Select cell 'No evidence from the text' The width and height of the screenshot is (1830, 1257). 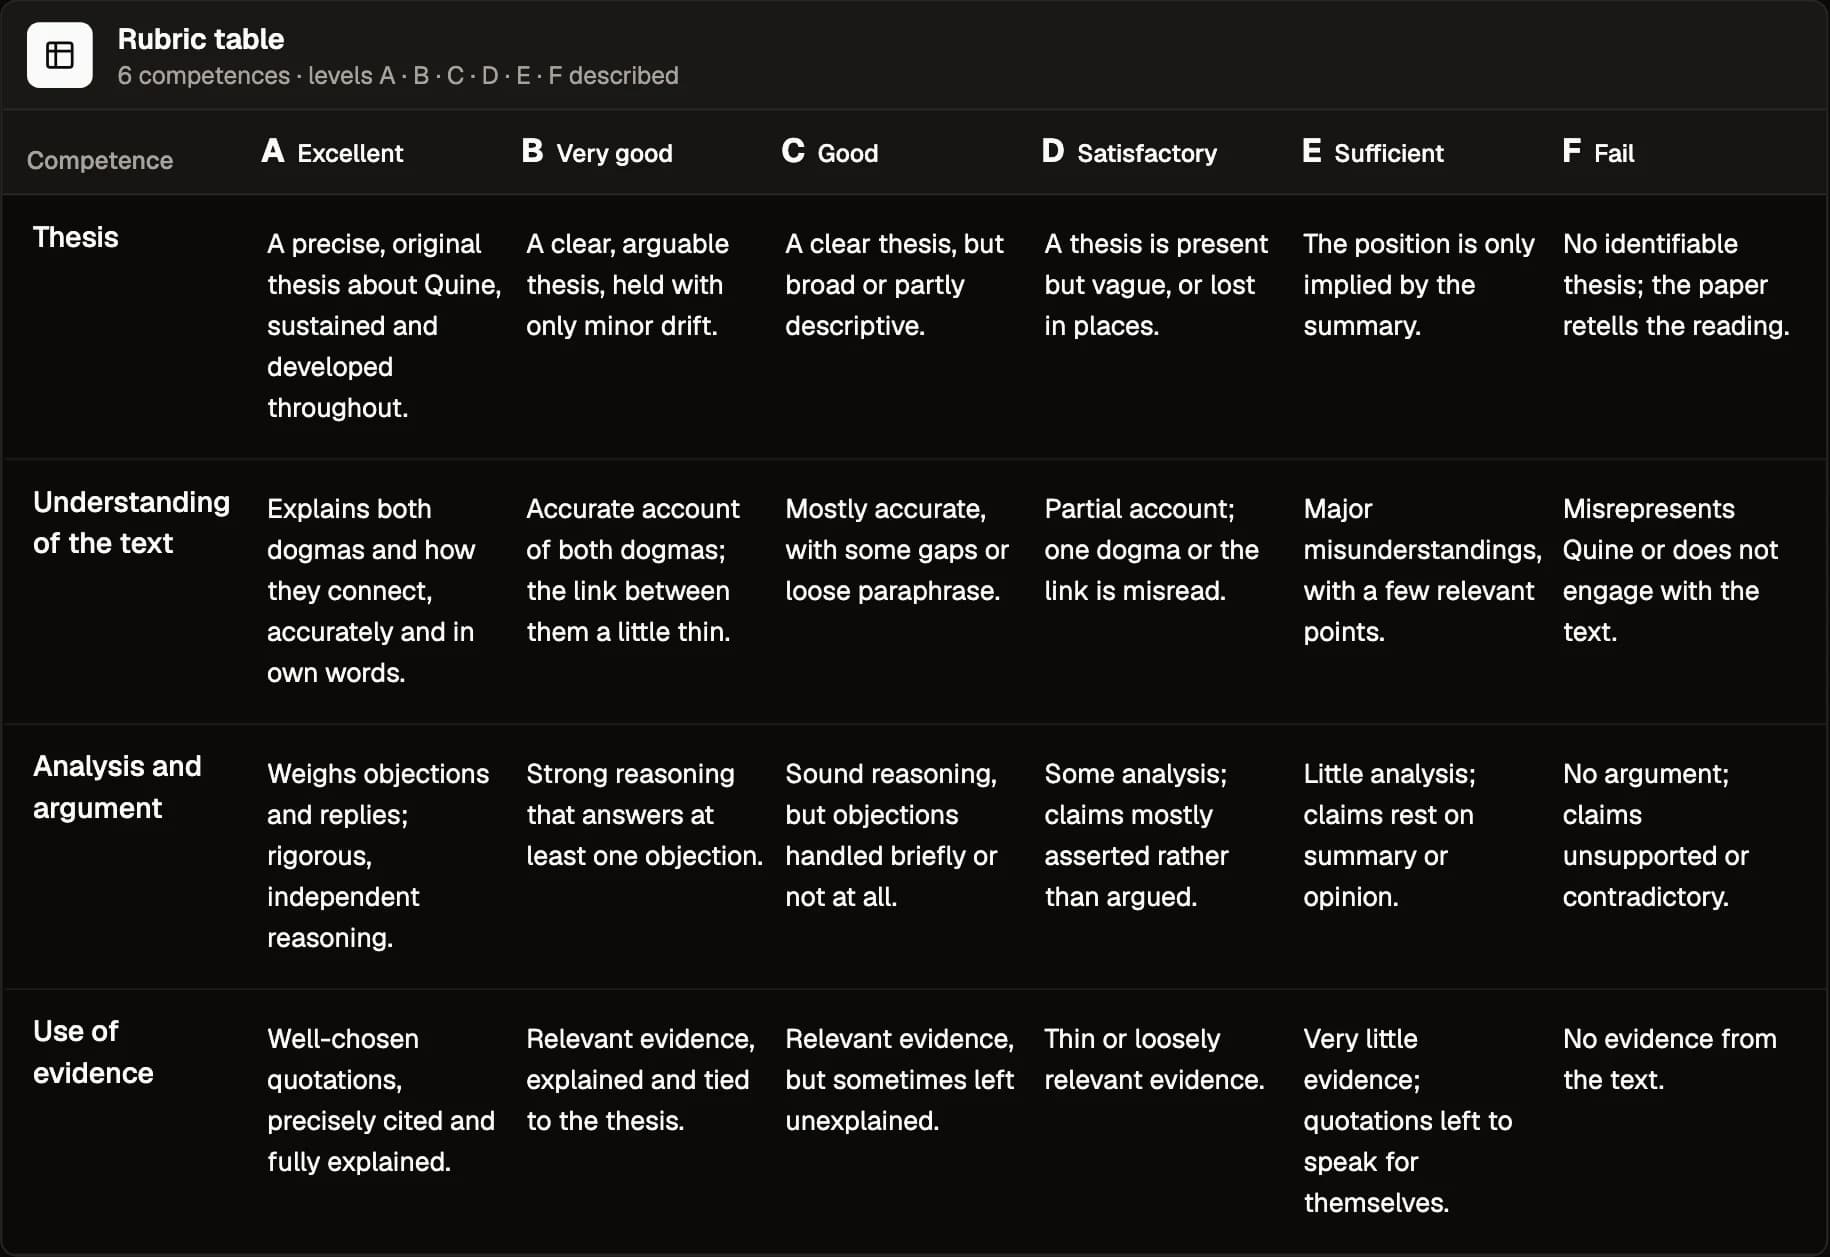click(x=1670, y=1059)
